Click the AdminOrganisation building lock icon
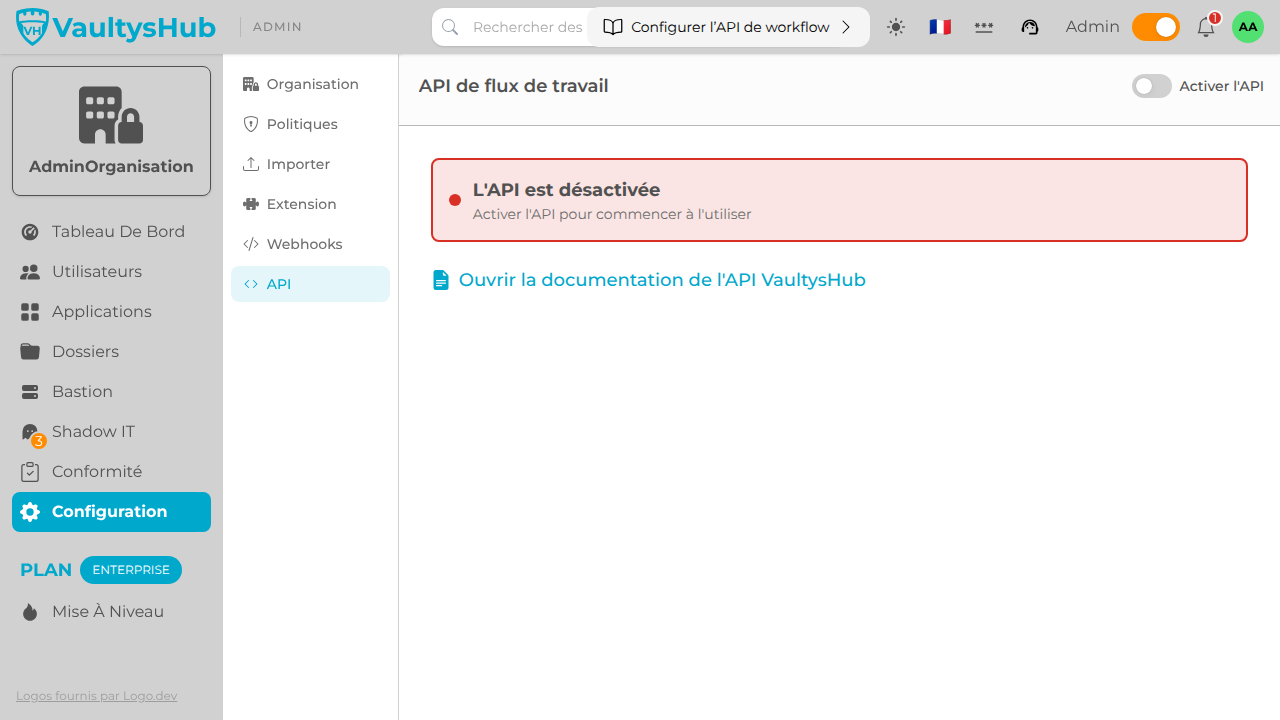Viewport: 1280px width, 720px height. [x=111, y=115]
